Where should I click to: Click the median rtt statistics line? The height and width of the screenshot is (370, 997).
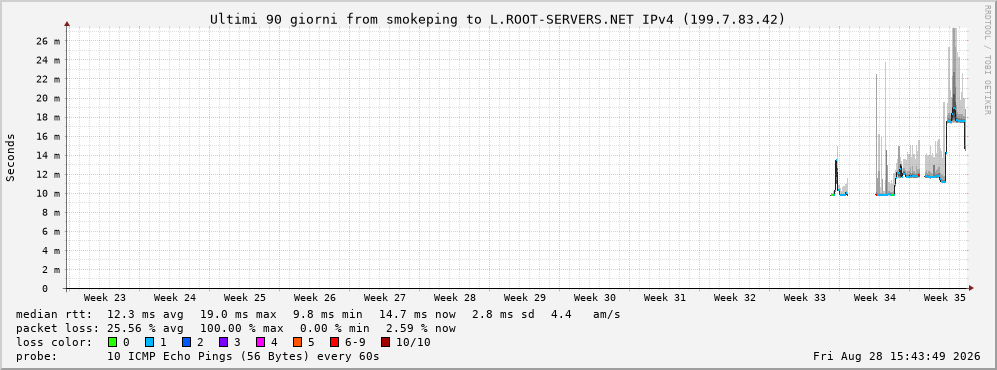pos(318,315)
